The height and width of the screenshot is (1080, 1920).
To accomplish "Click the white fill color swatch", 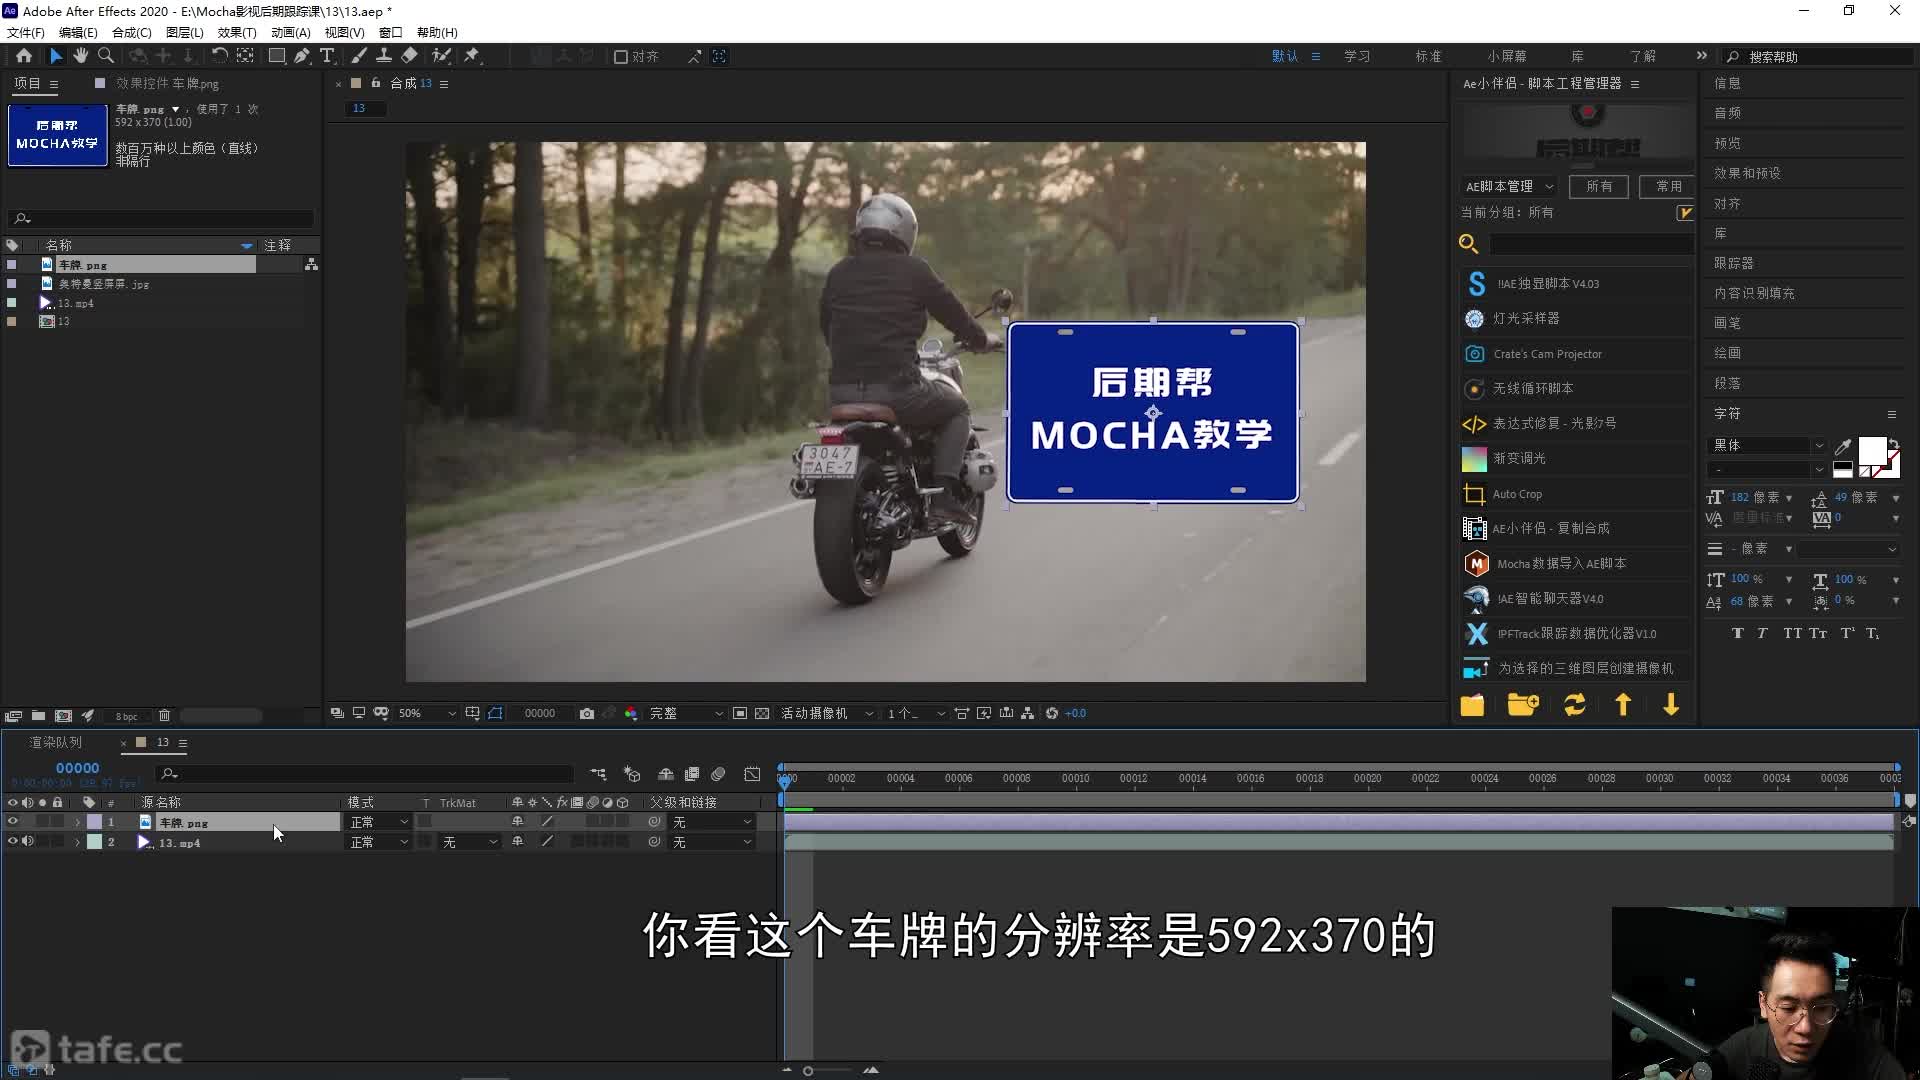I will pos(1871,450).
